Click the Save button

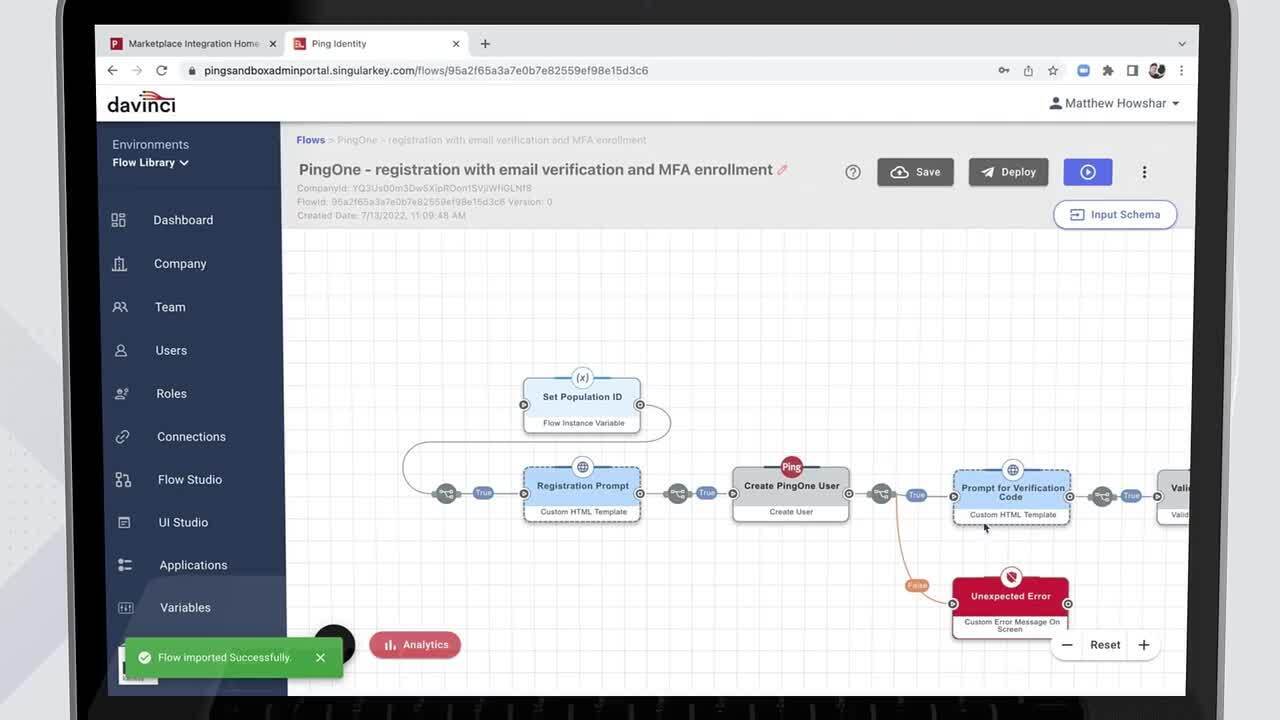click(915, 172)
